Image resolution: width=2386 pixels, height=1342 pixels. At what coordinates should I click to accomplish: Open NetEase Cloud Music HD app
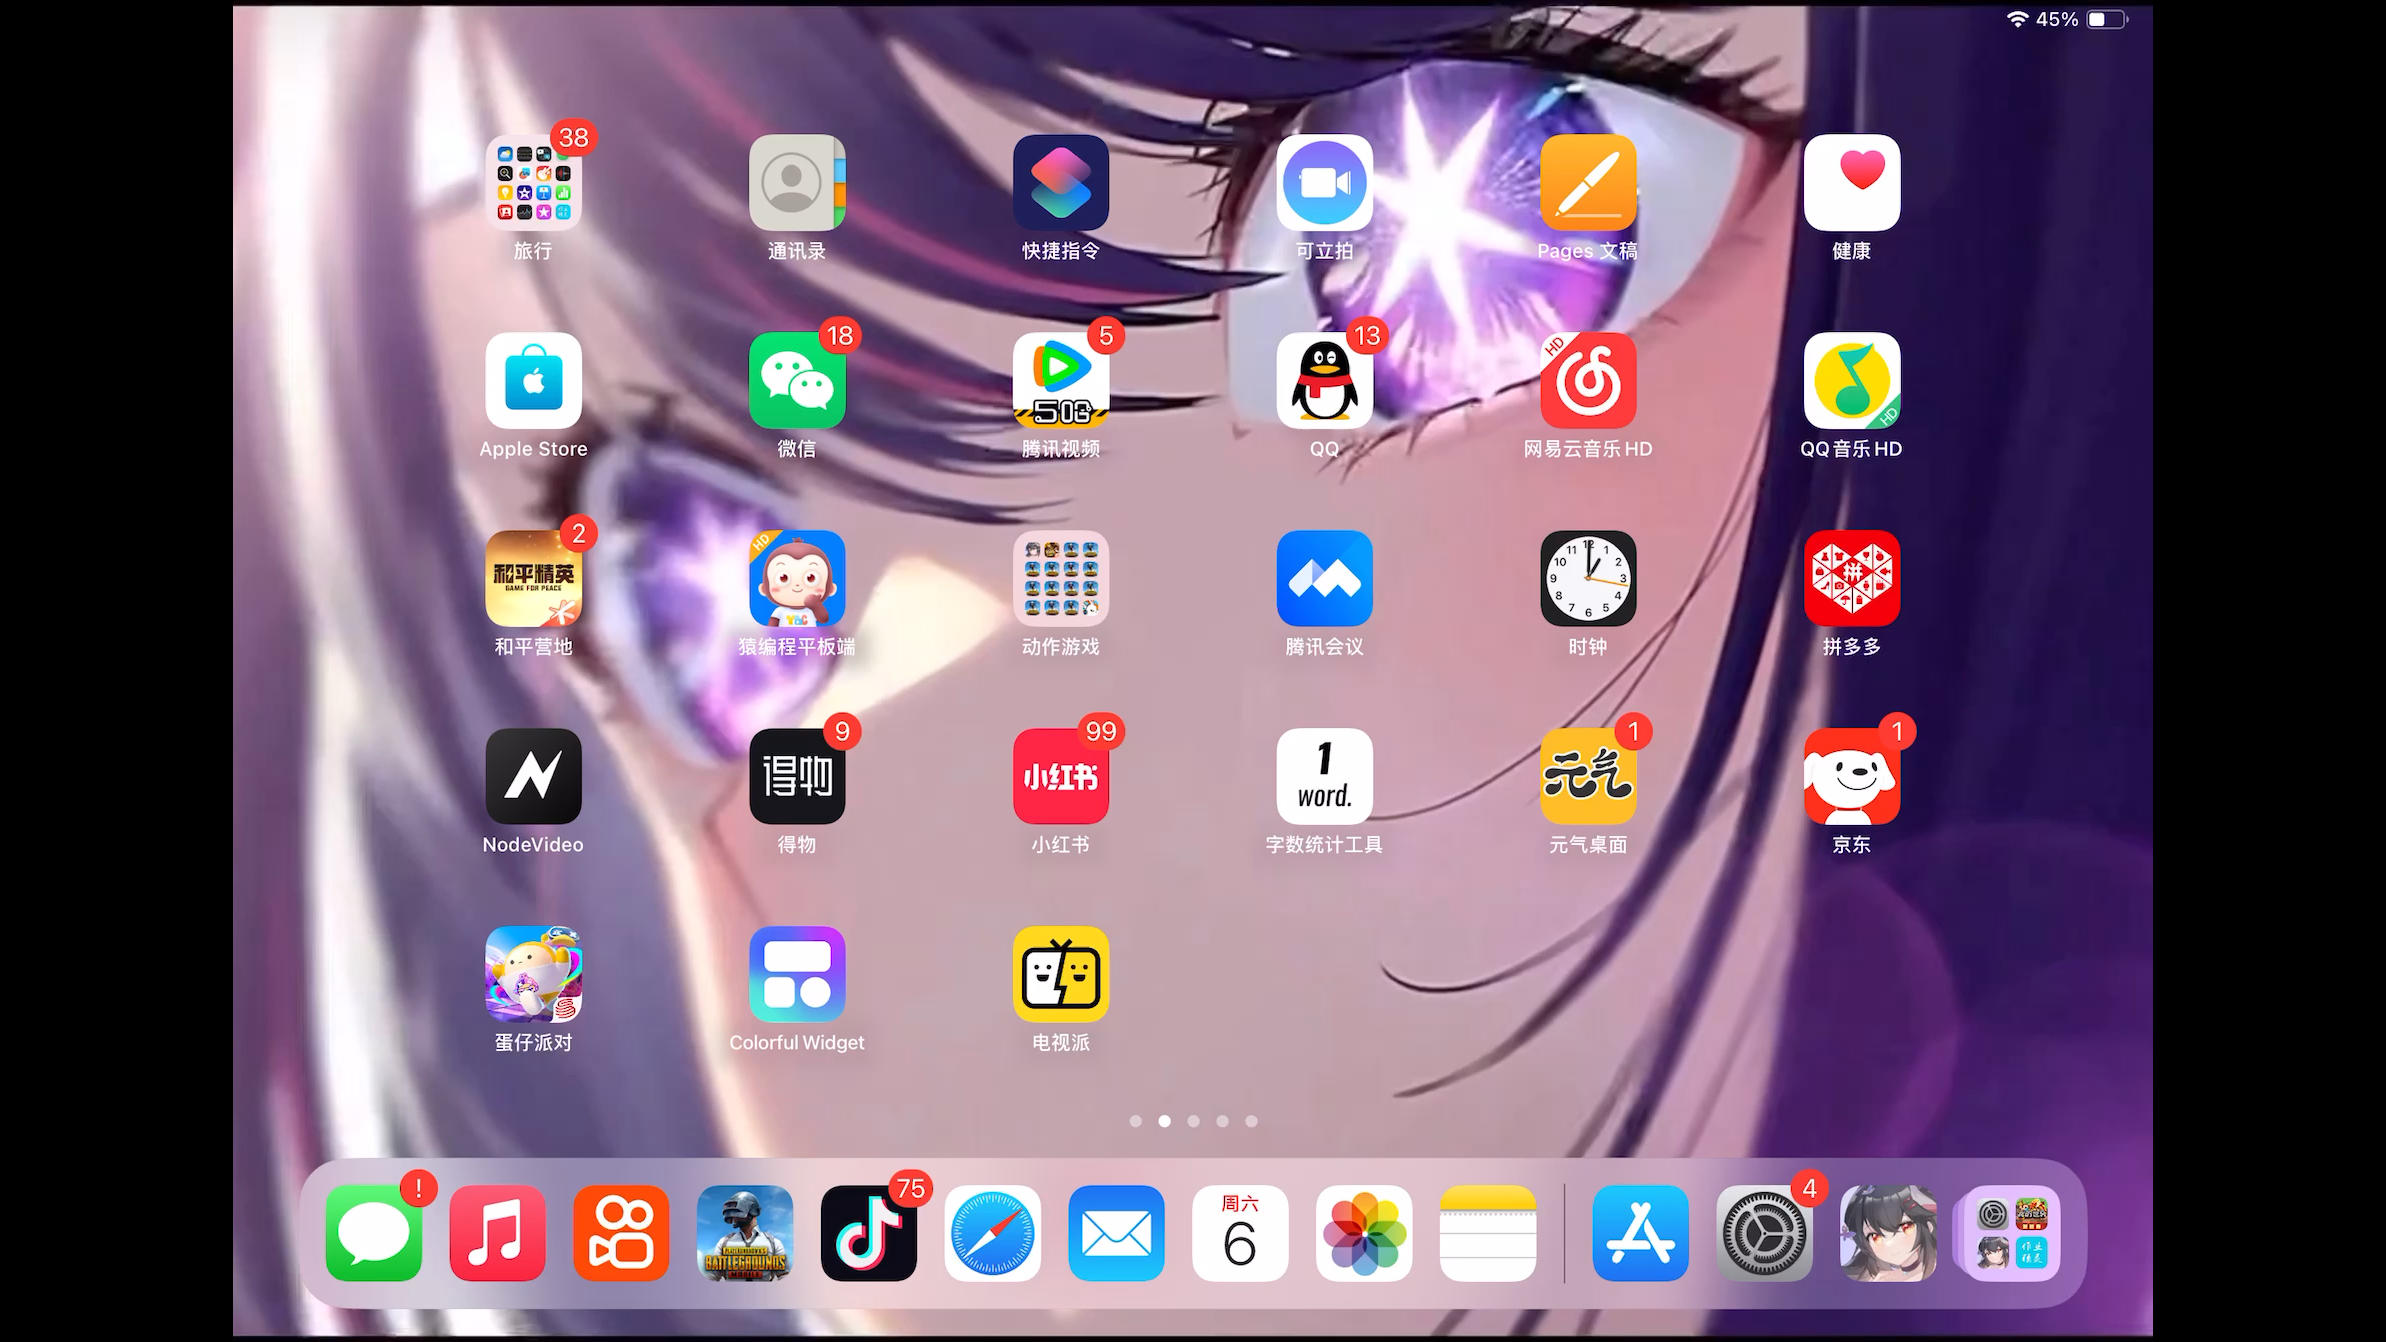[x=1587, y=381]
